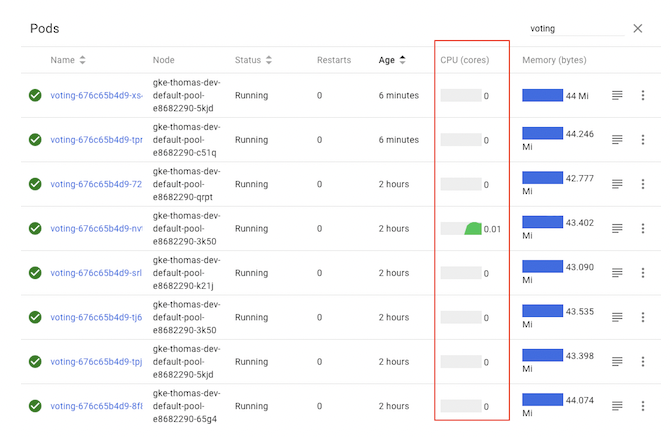The image size is (672, 437).
Task: Open three-dot menu for the 43.402 Mi pod
Action: [643, 229]
